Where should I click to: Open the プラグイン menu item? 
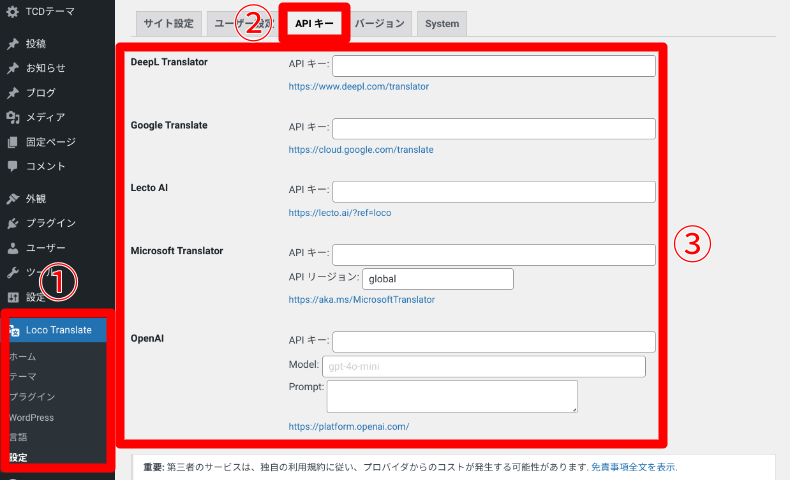tap(51, 223)
